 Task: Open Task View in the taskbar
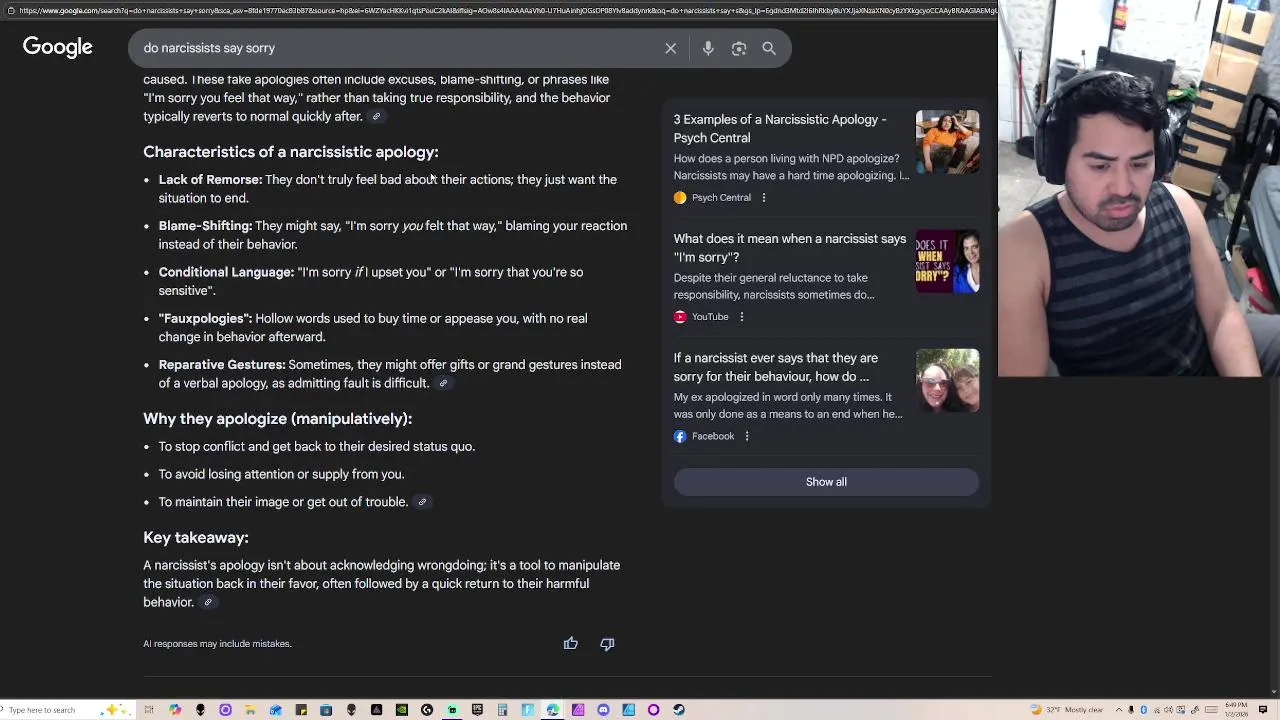pos(149,710)
